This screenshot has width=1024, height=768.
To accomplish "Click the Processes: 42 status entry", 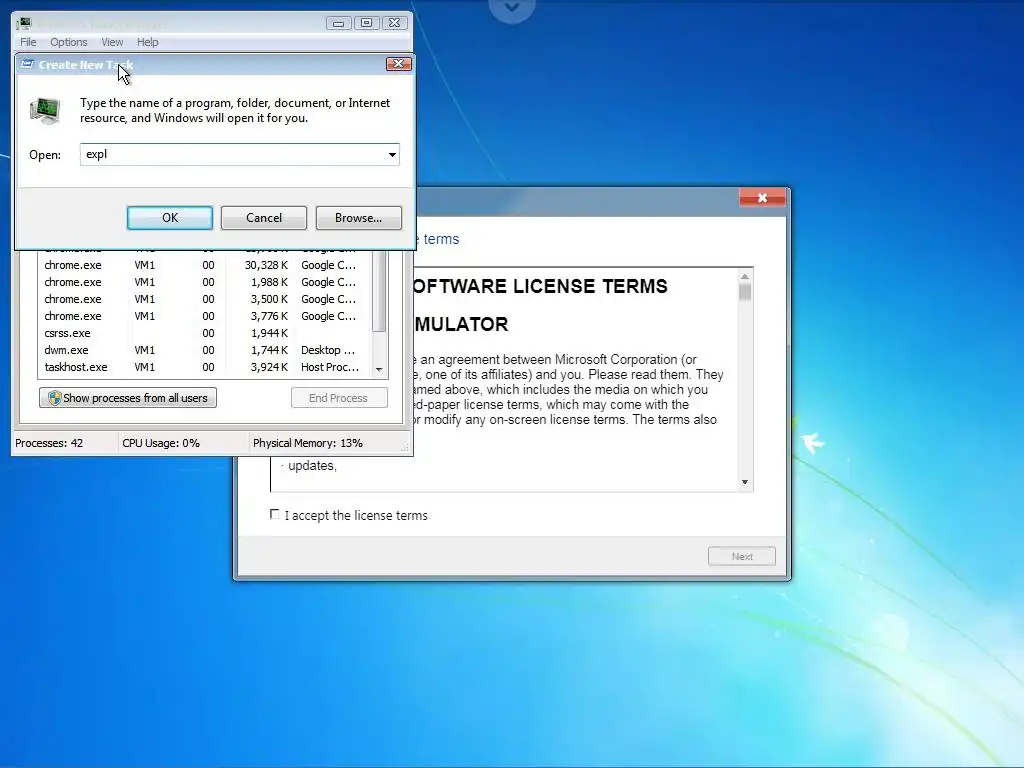I will pyautogui.click(x=49, y=443).
